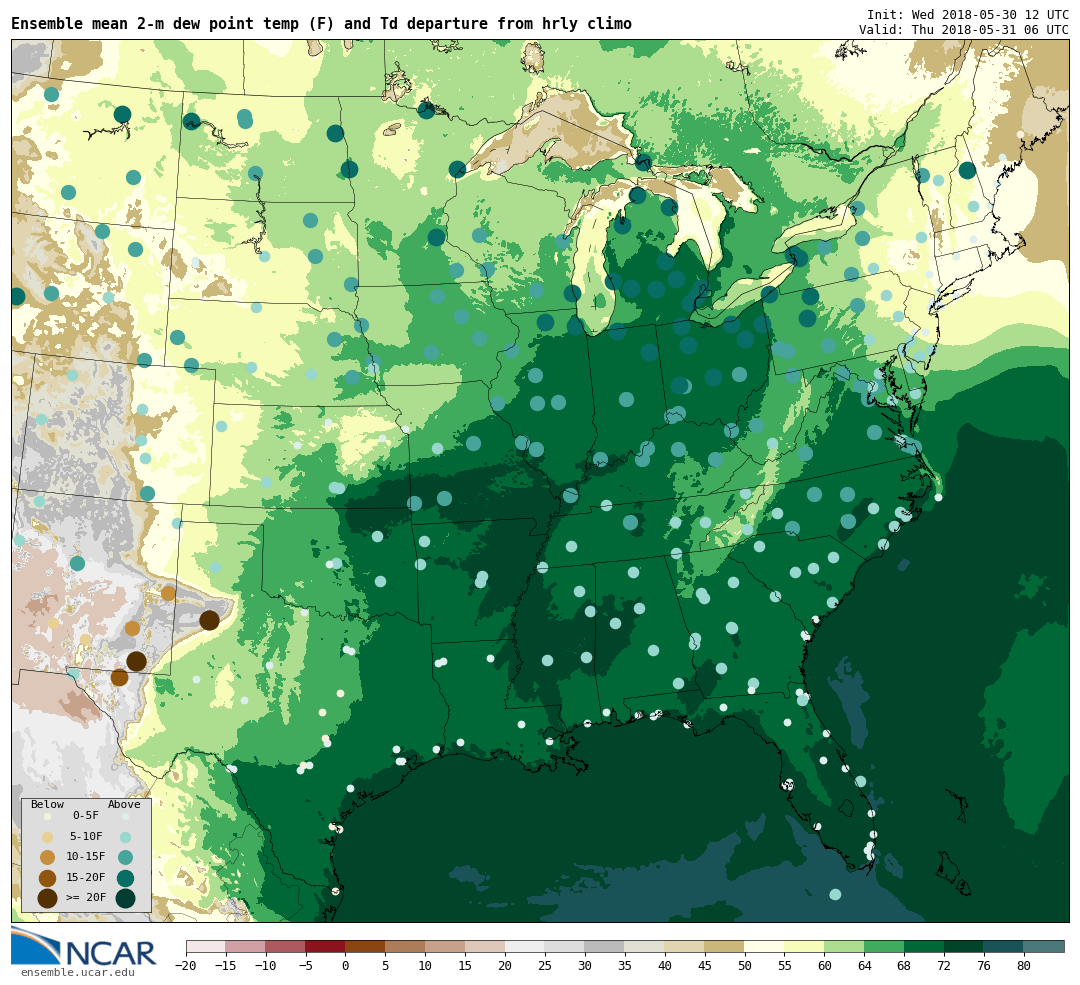The height and width of the screenshot is (985, 1080).
Task: Click the '80' label on the color bar
Action: [x=1024, y=966]
